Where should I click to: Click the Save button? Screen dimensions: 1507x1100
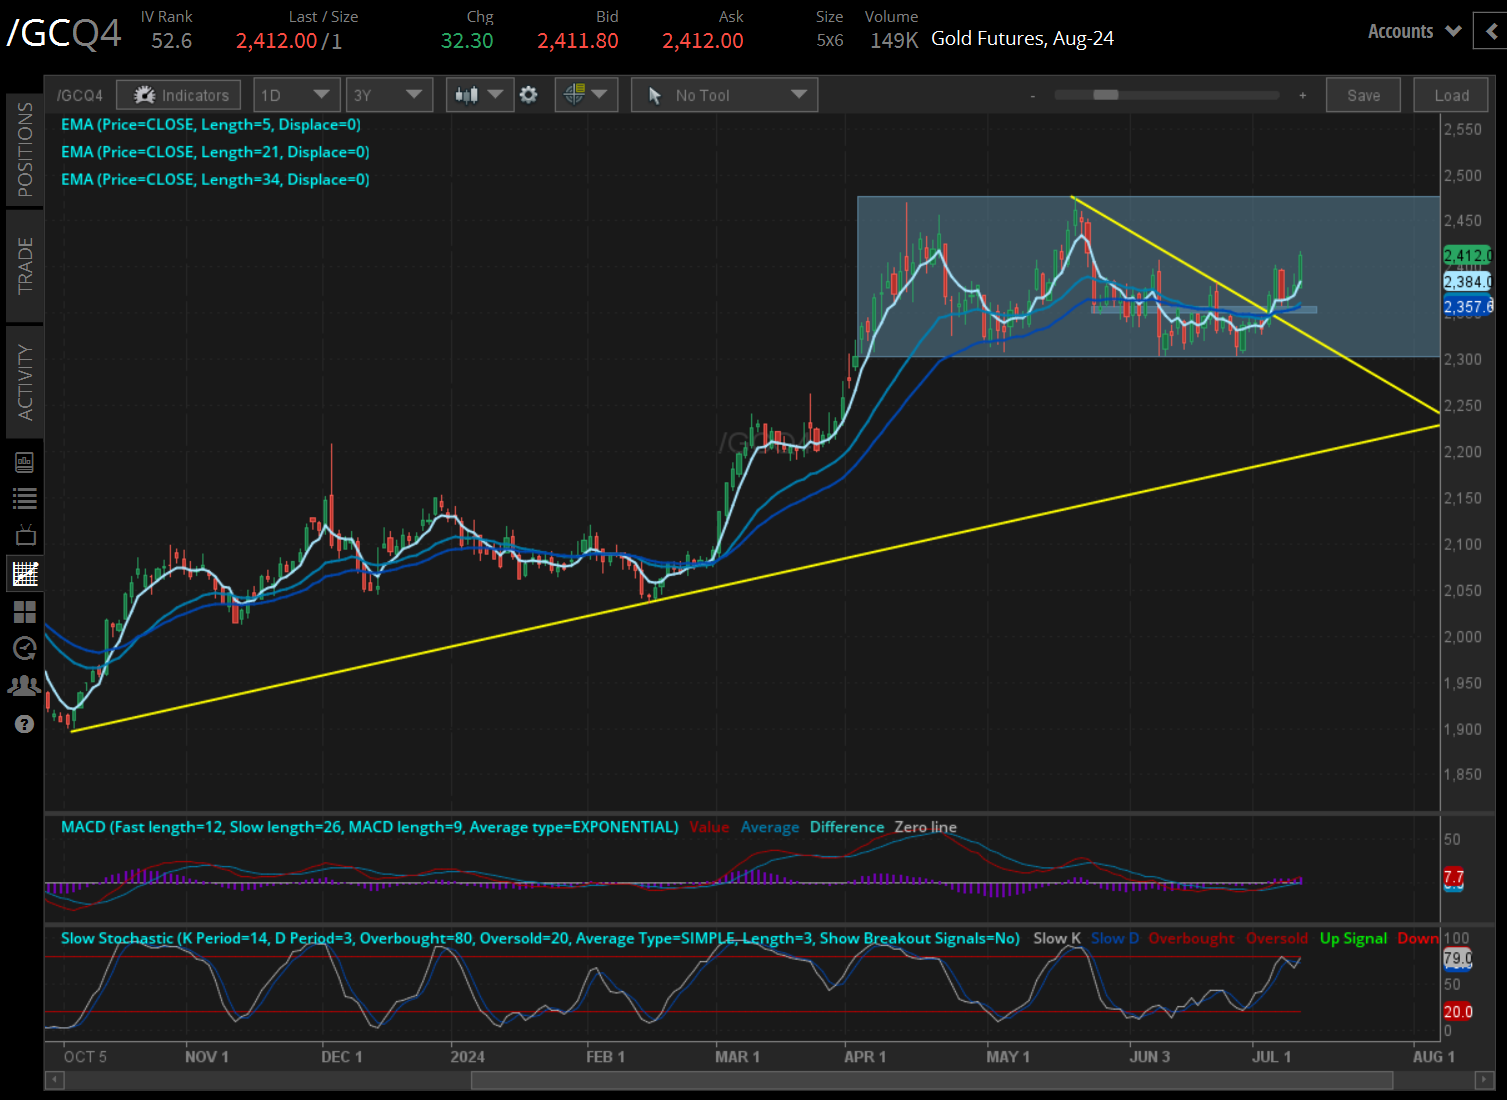pyautogui.click(x=1363, y=95)
